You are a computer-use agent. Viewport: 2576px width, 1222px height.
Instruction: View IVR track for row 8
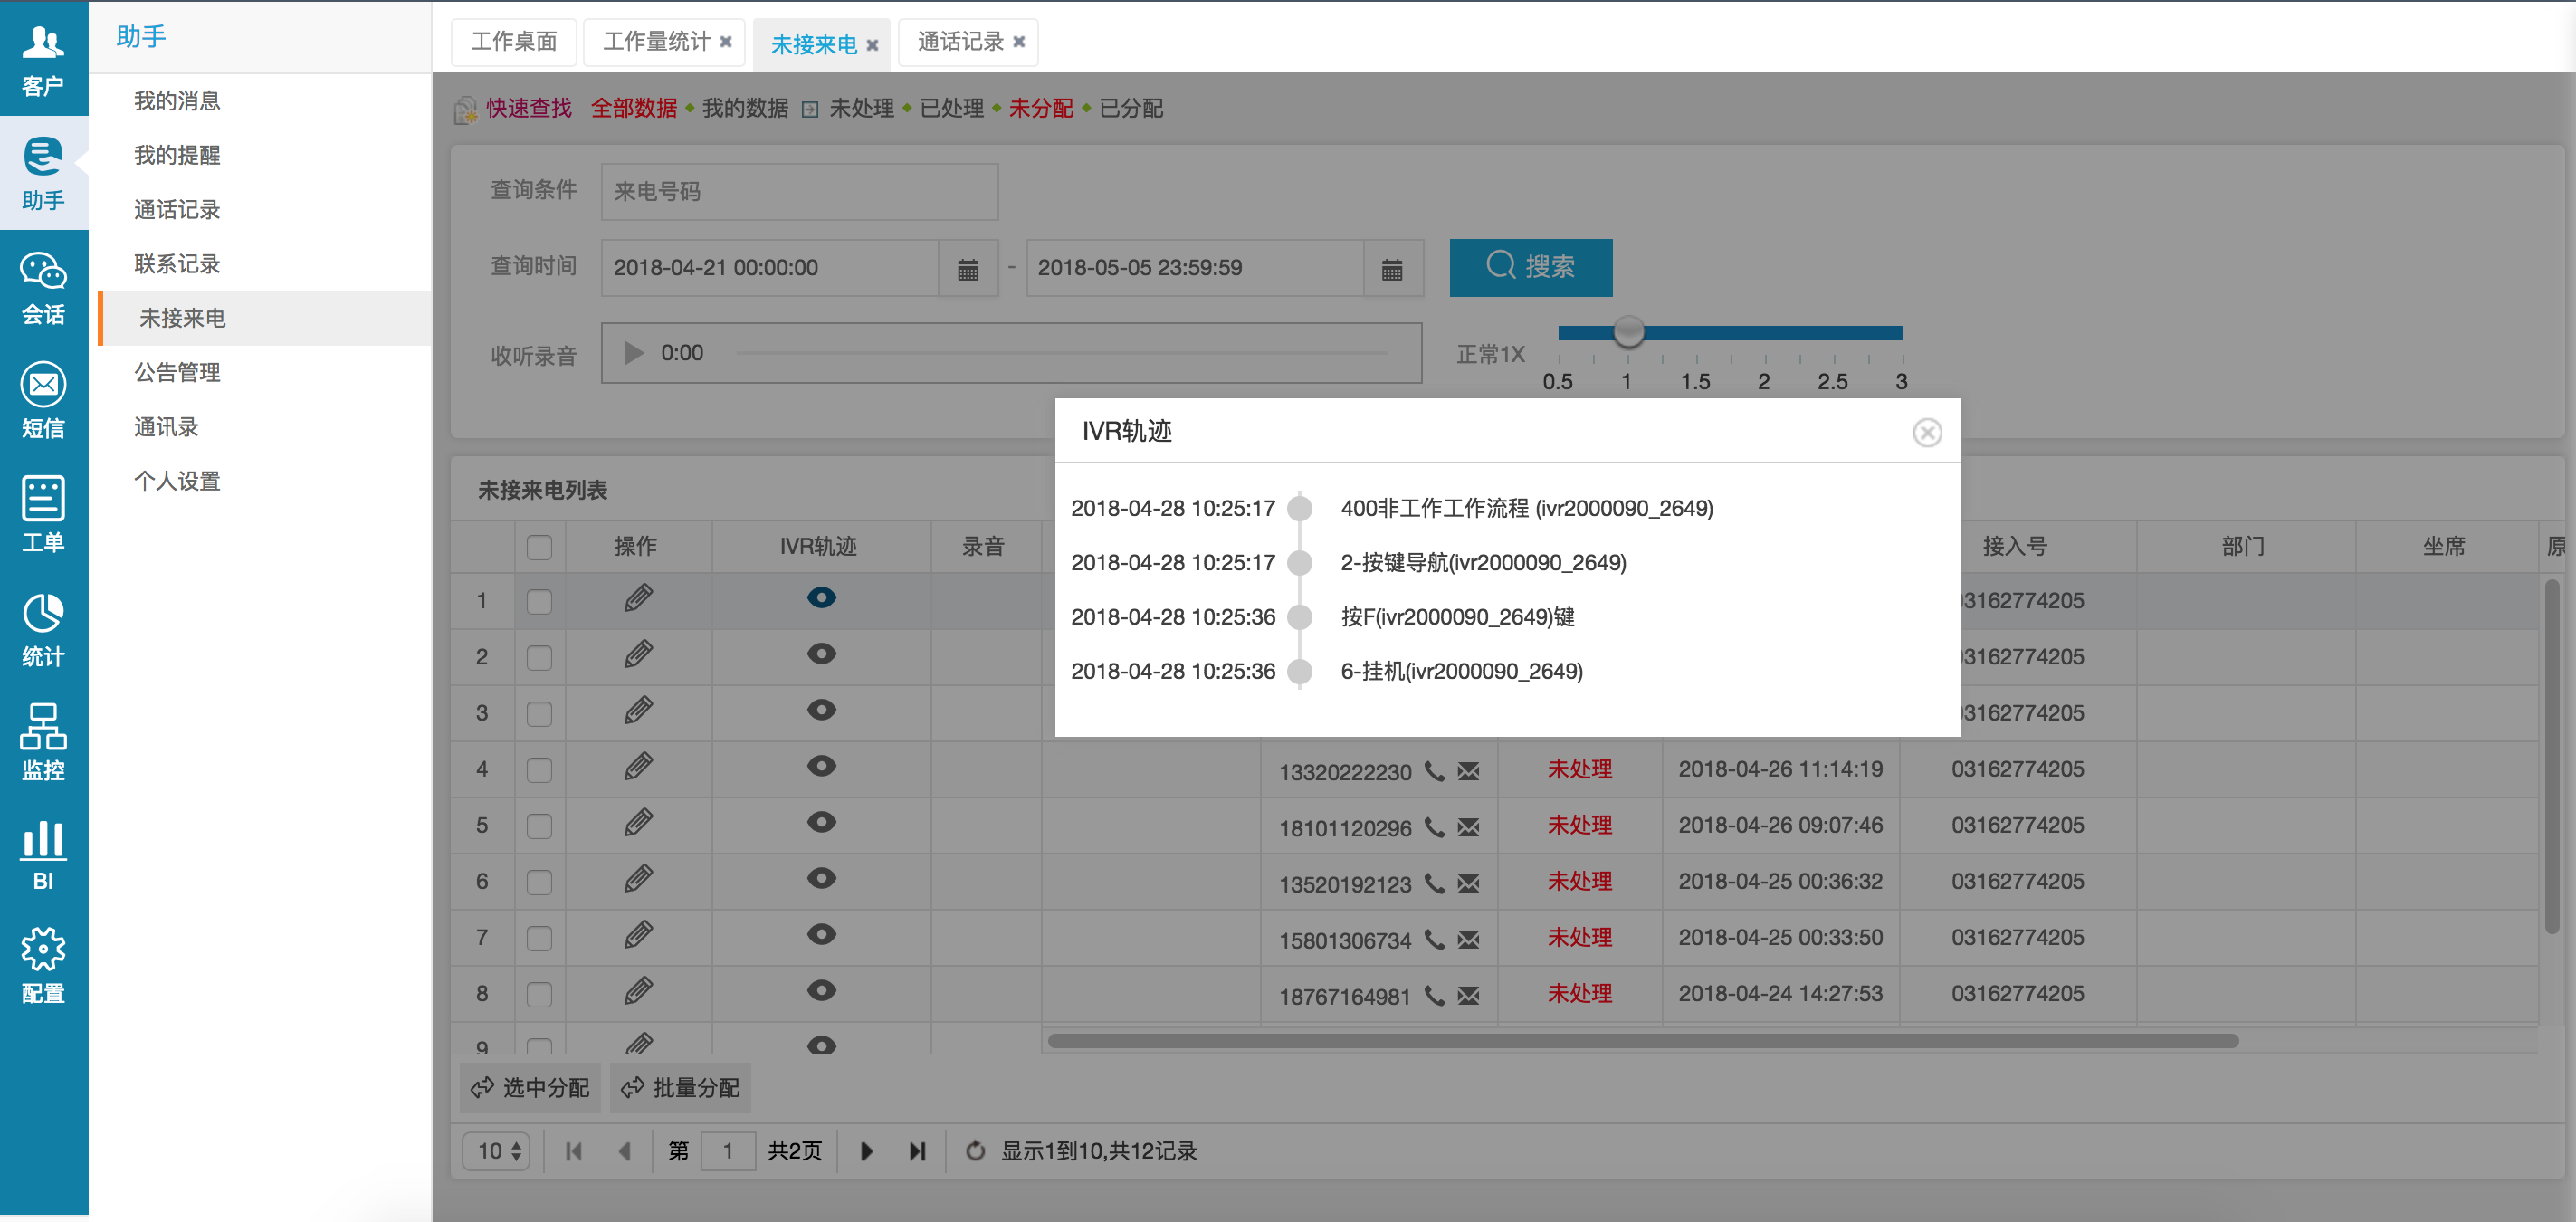coord(821,990)
